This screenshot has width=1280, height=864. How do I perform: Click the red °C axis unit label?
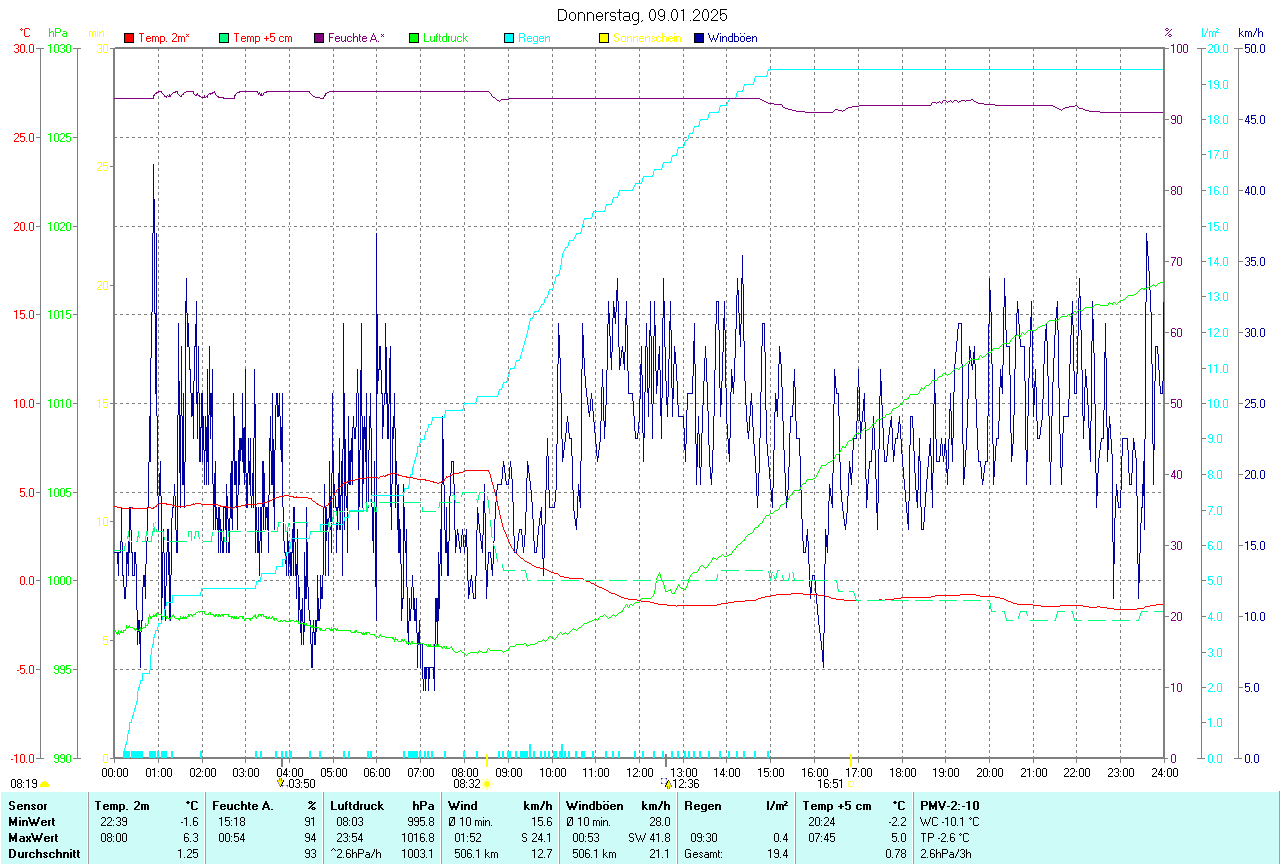tap(26, 33)
